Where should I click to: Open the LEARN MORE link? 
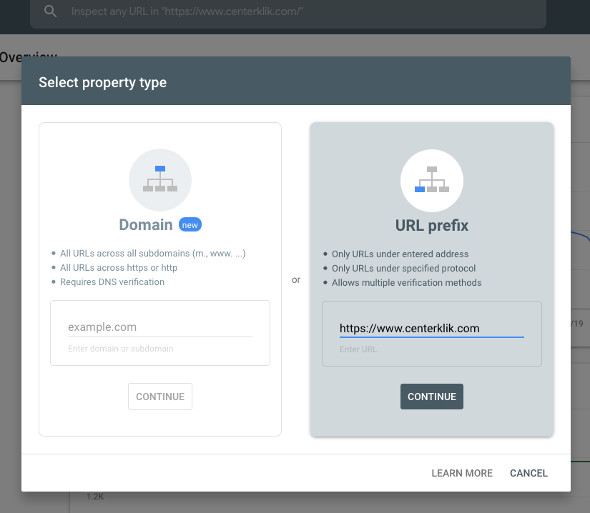click(462, 473)
